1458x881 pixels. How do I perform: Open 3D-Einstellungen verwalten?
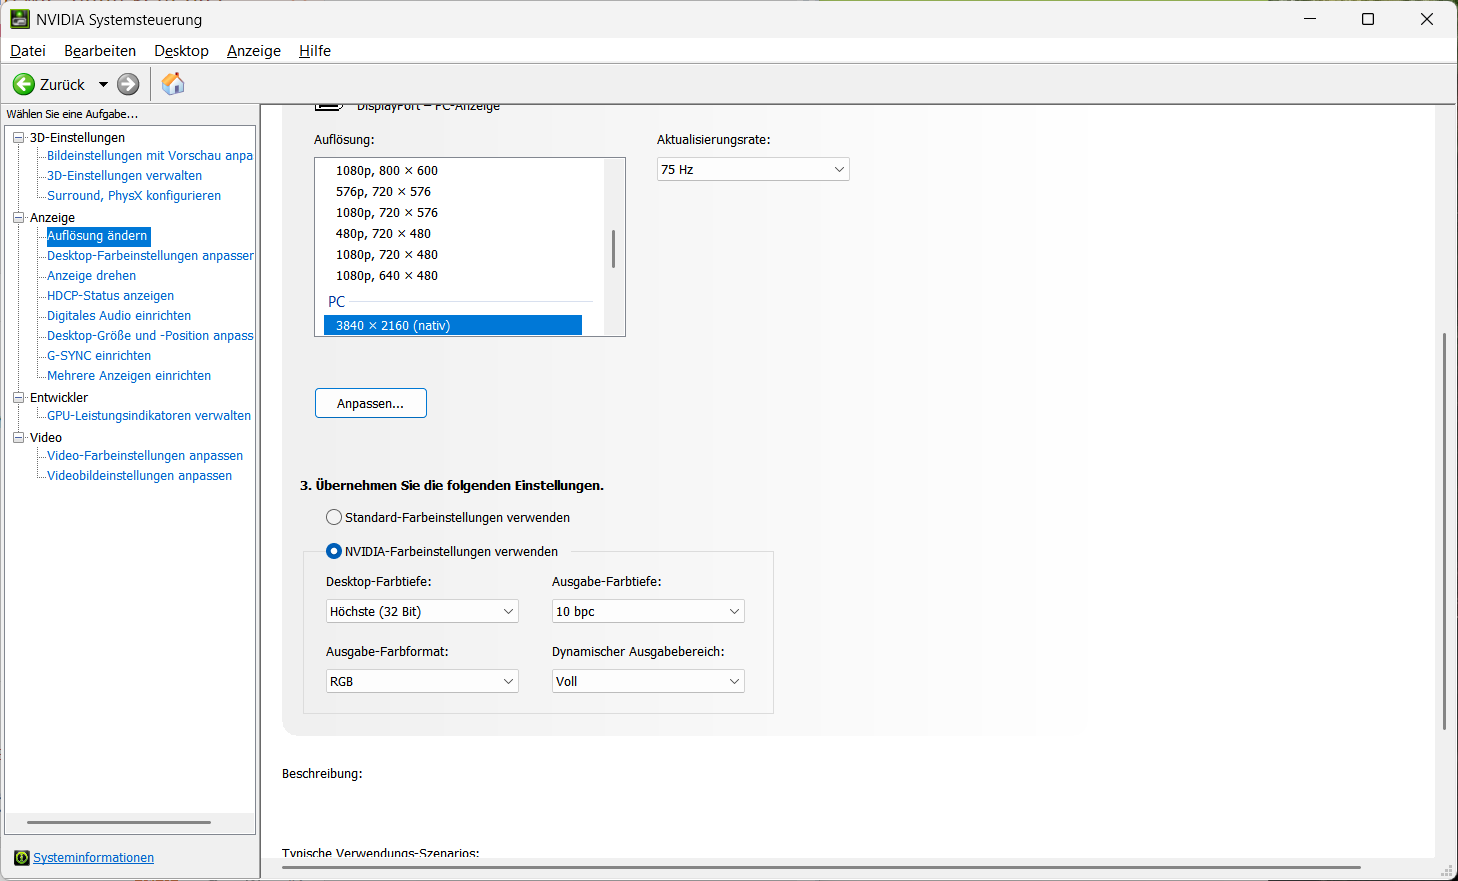pos(124,176)
